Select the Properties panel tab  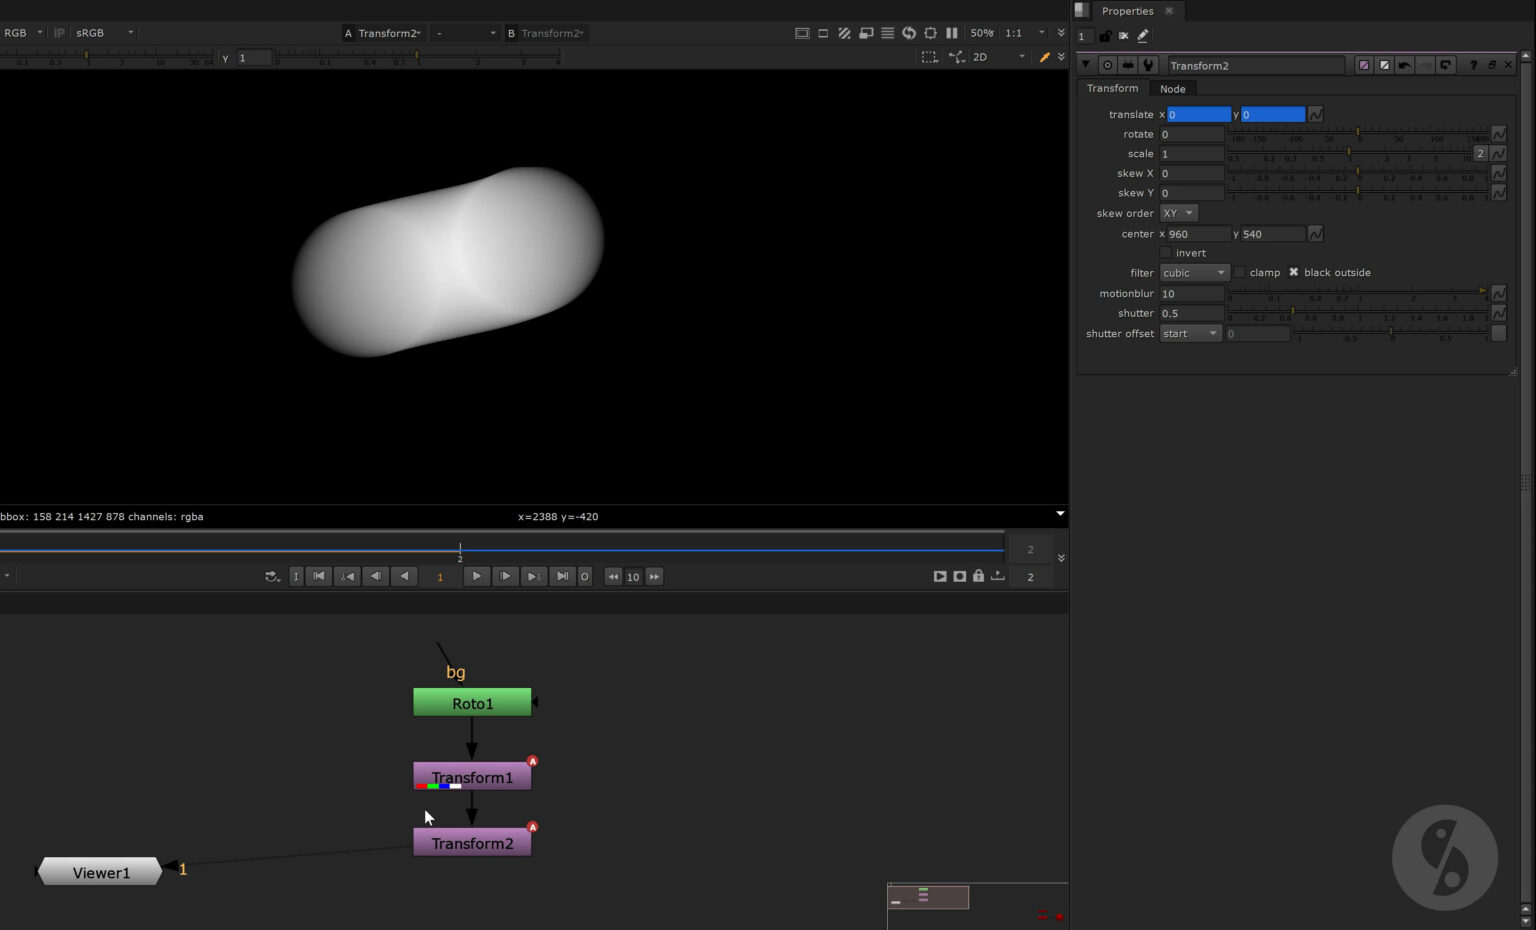point(1127,11)
